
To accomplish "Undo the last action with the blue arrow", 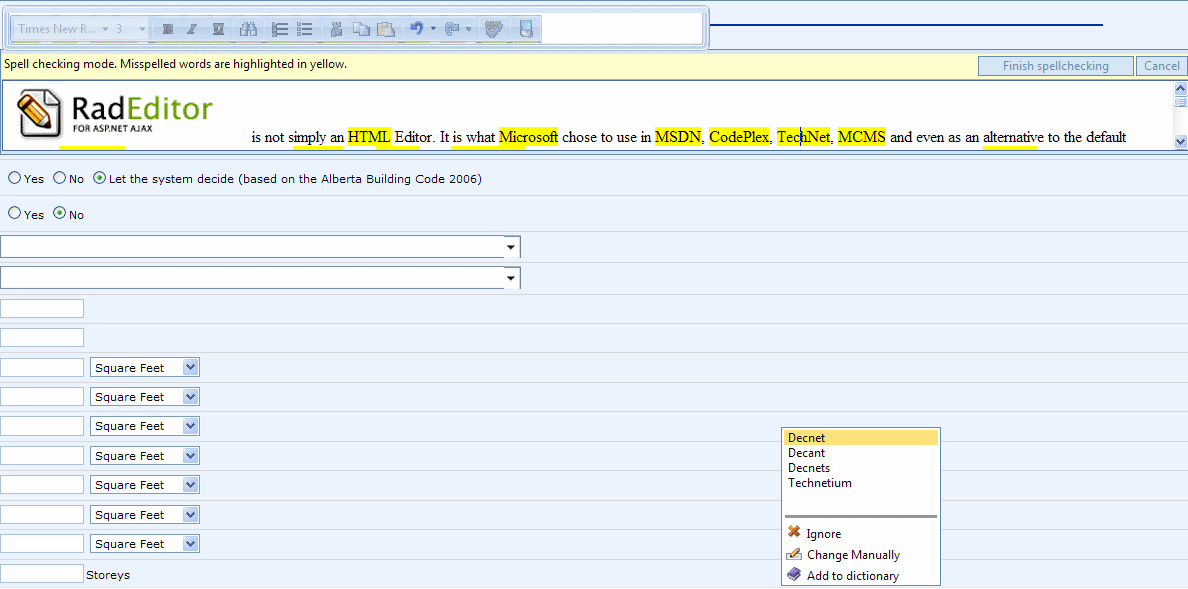I will (416, 29).
